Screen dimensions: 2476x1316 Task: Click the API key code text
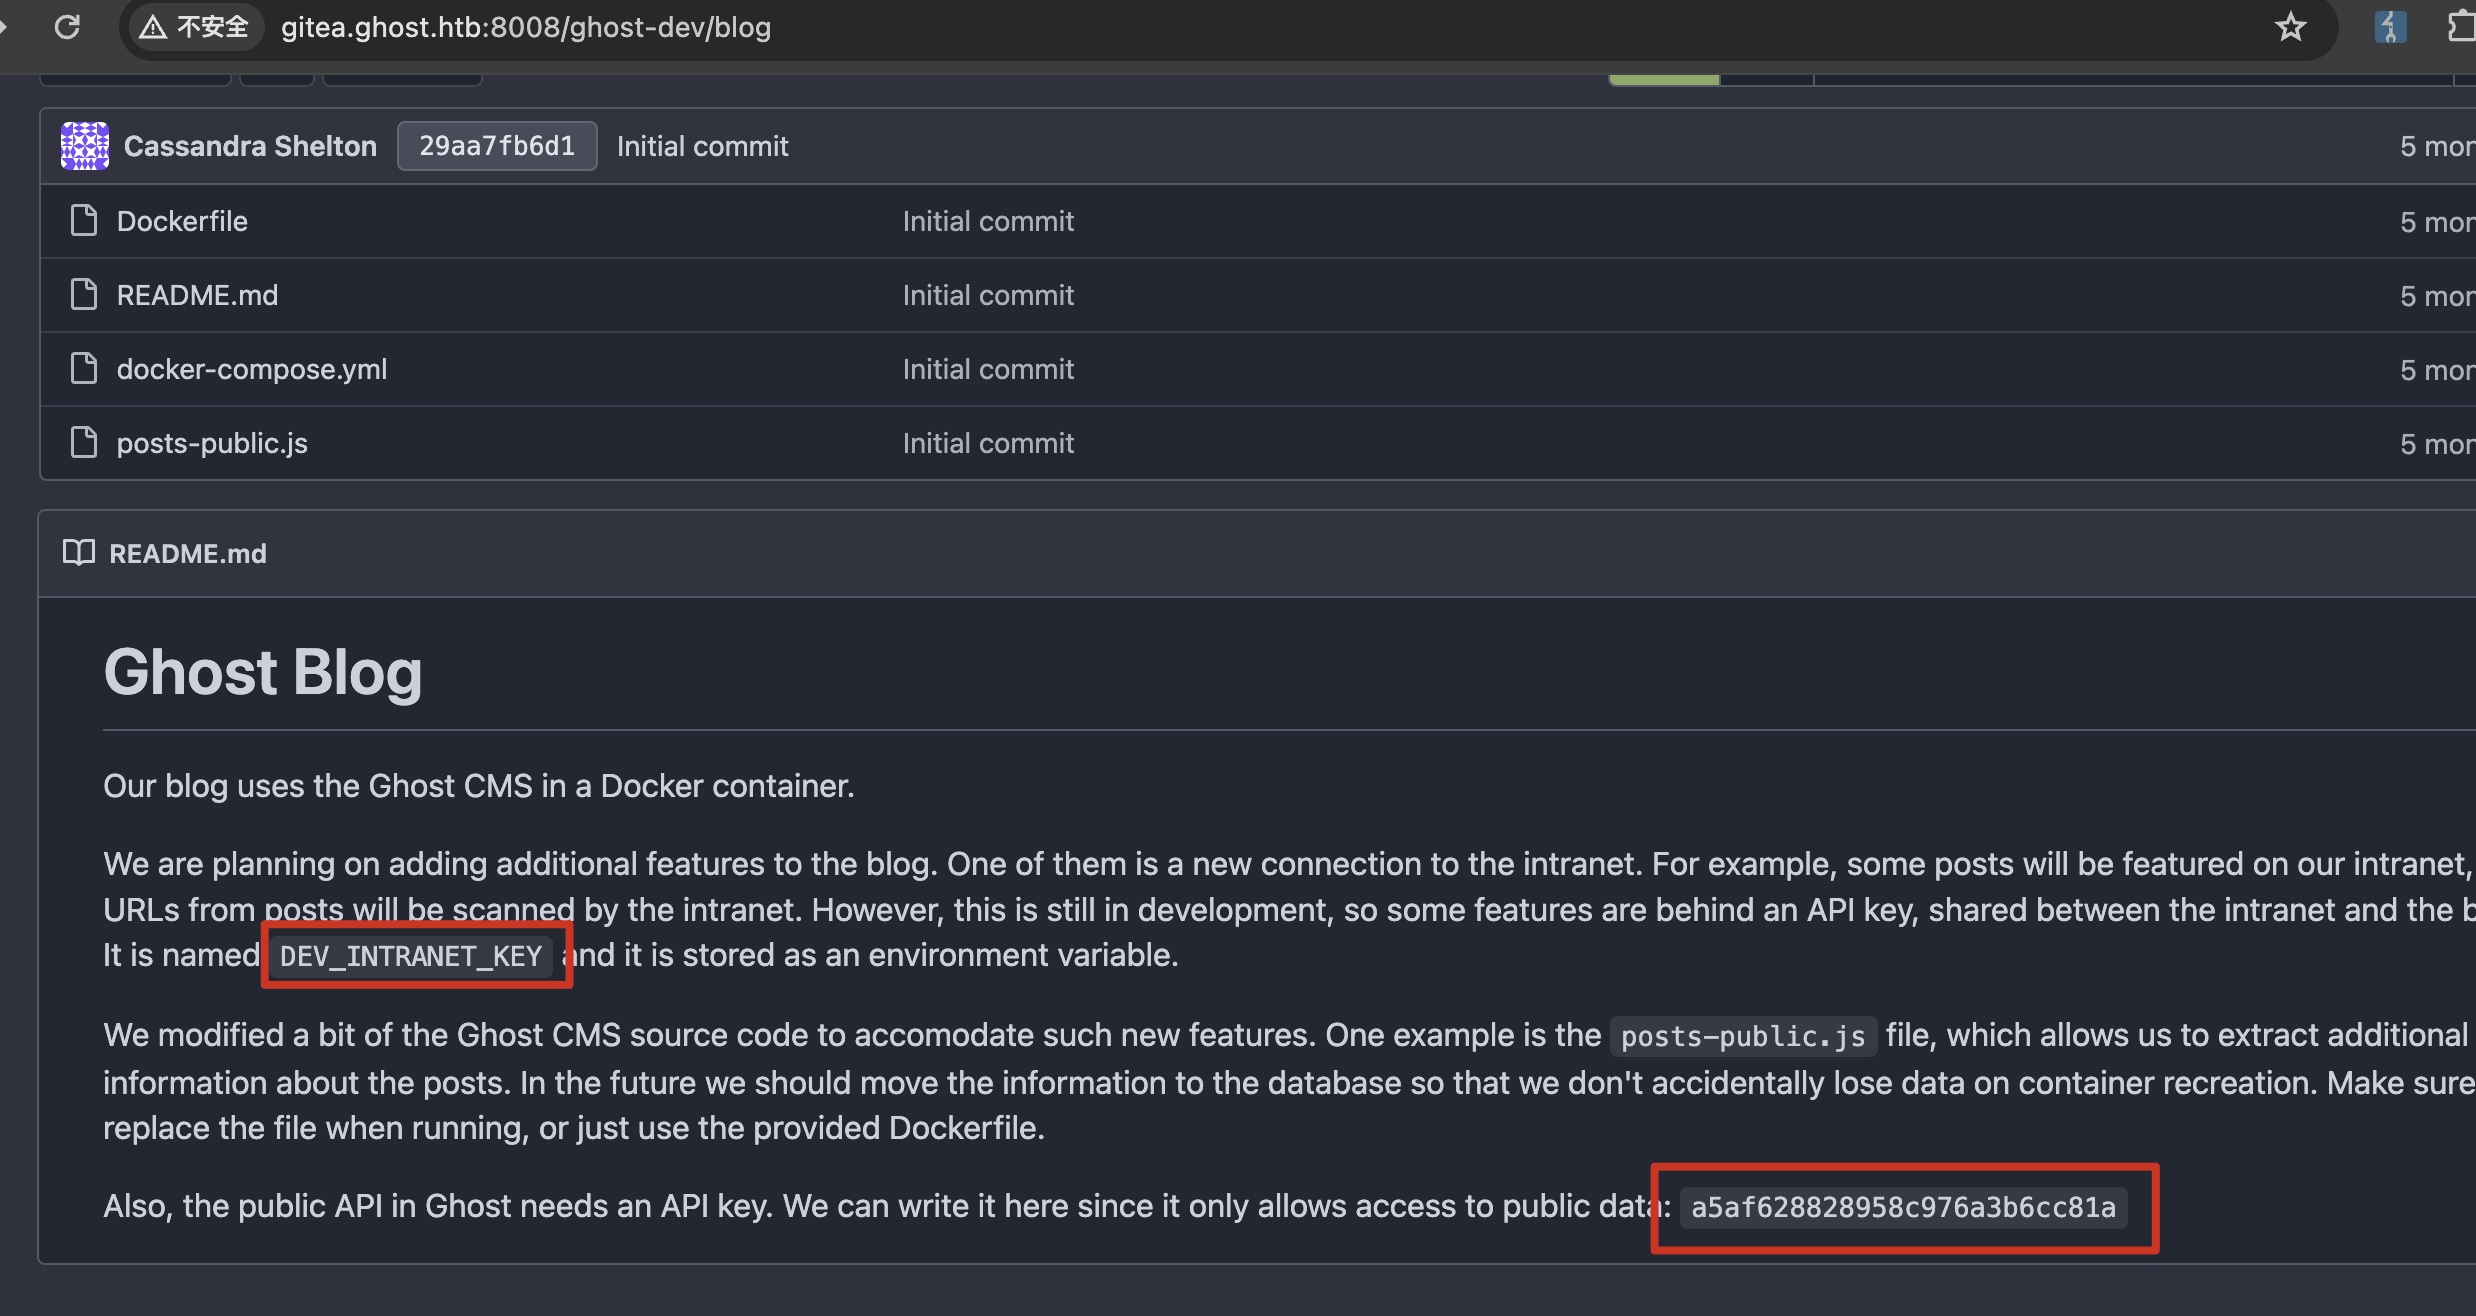(x=1903, y=1207)
